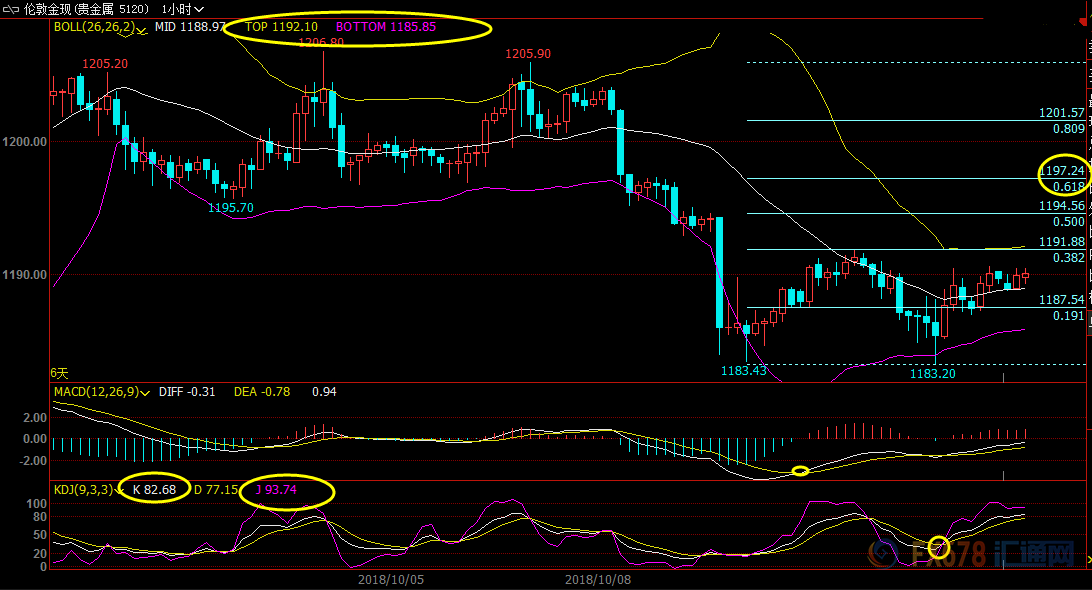Click the 1187.54 Fibonacci 0.191 level label

[x=1062, y=300]
